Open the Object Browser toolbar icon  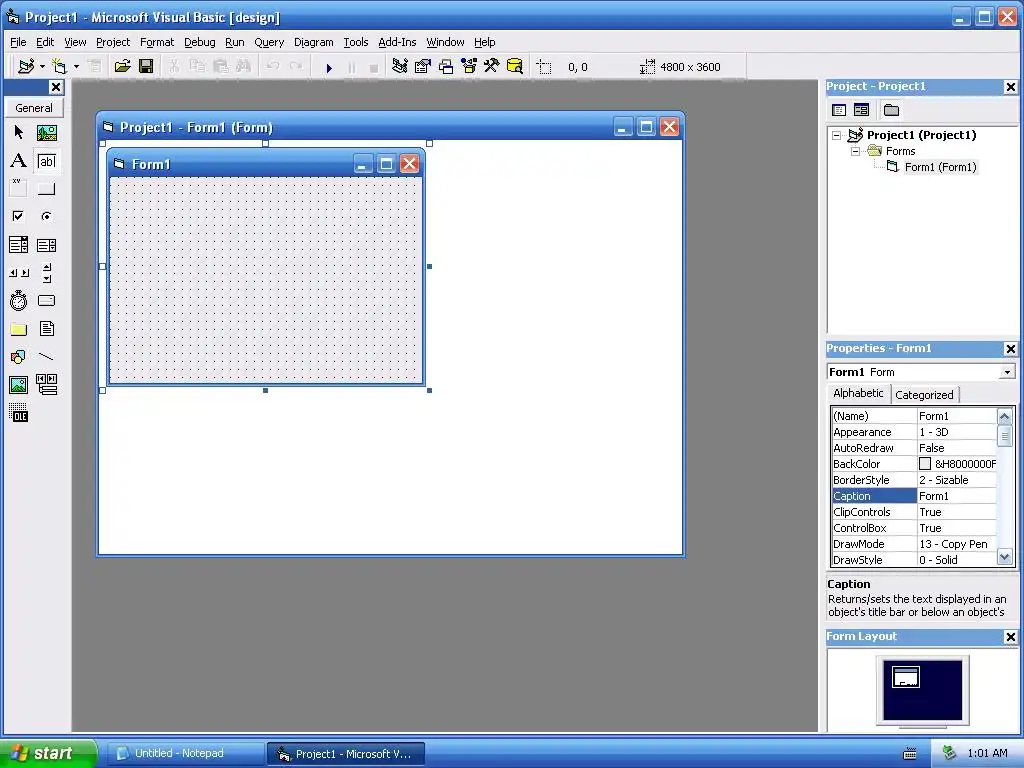click(x=469, y=67)
